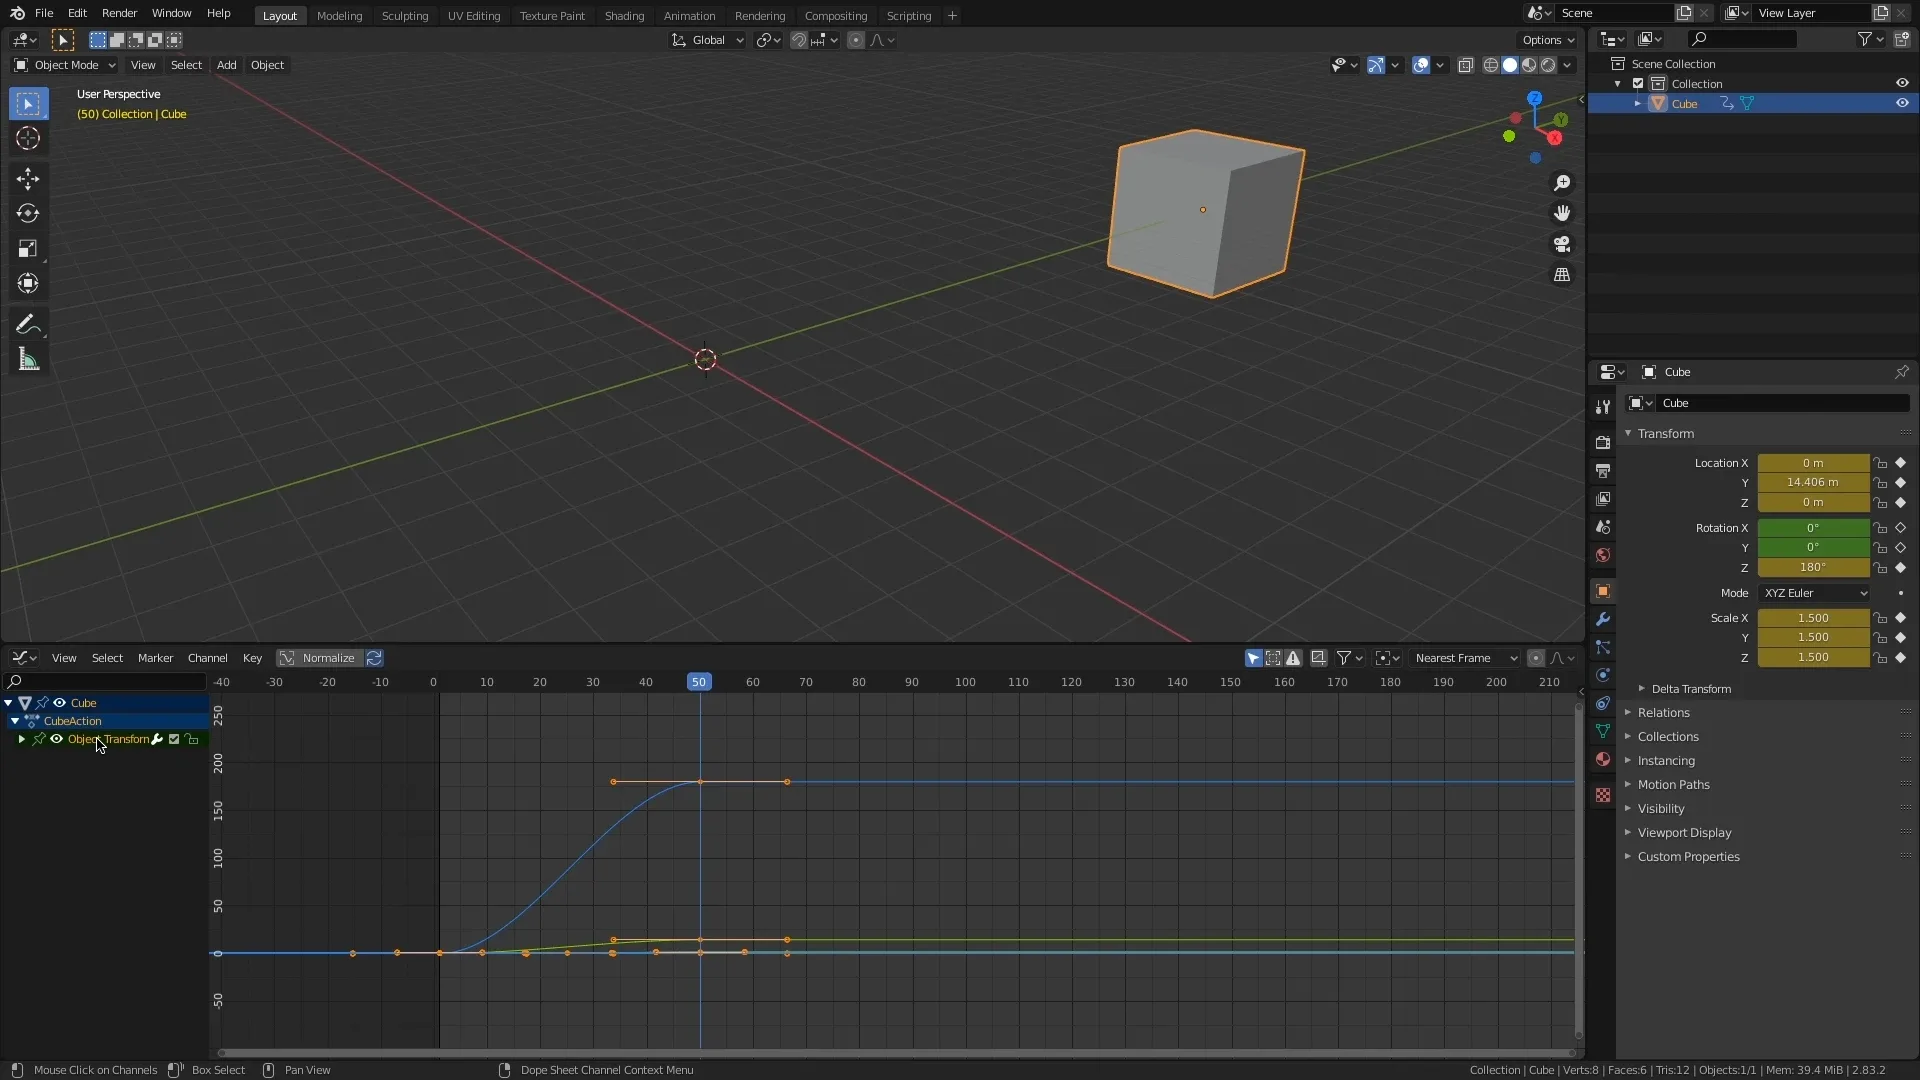Viewport: 1920px width, 1080px height.
Task: Drag the Location Y slider value
Action: click(x=1813, y=481)
